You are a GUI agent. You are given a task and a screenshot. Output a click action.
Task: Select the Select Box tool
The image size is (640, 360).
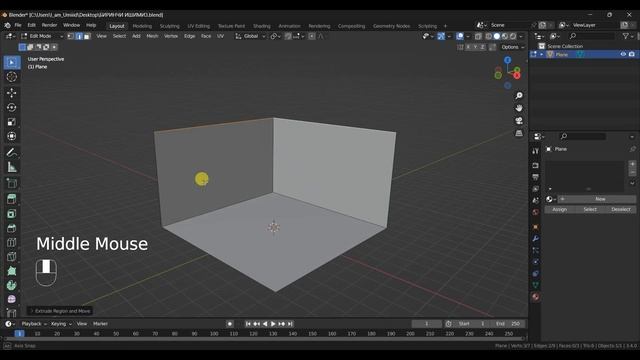coord(11,62)
